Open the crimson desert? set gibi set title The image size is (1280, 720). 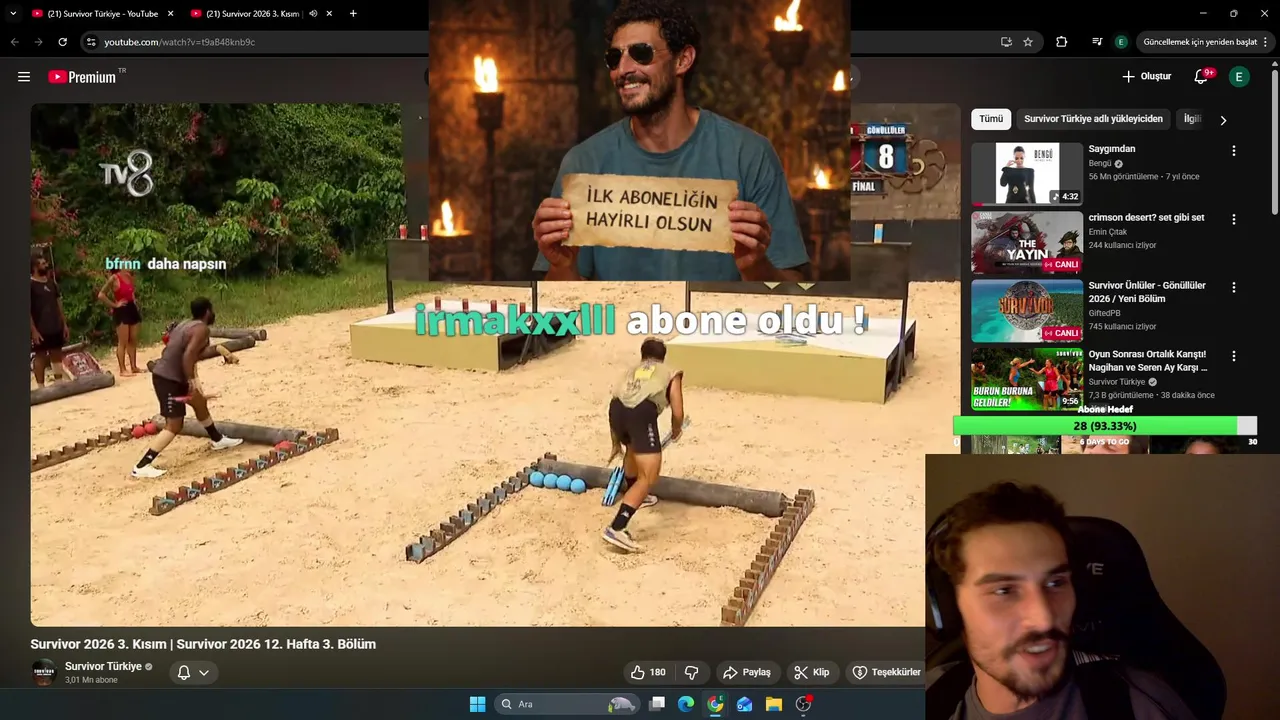coord(1146,217)
